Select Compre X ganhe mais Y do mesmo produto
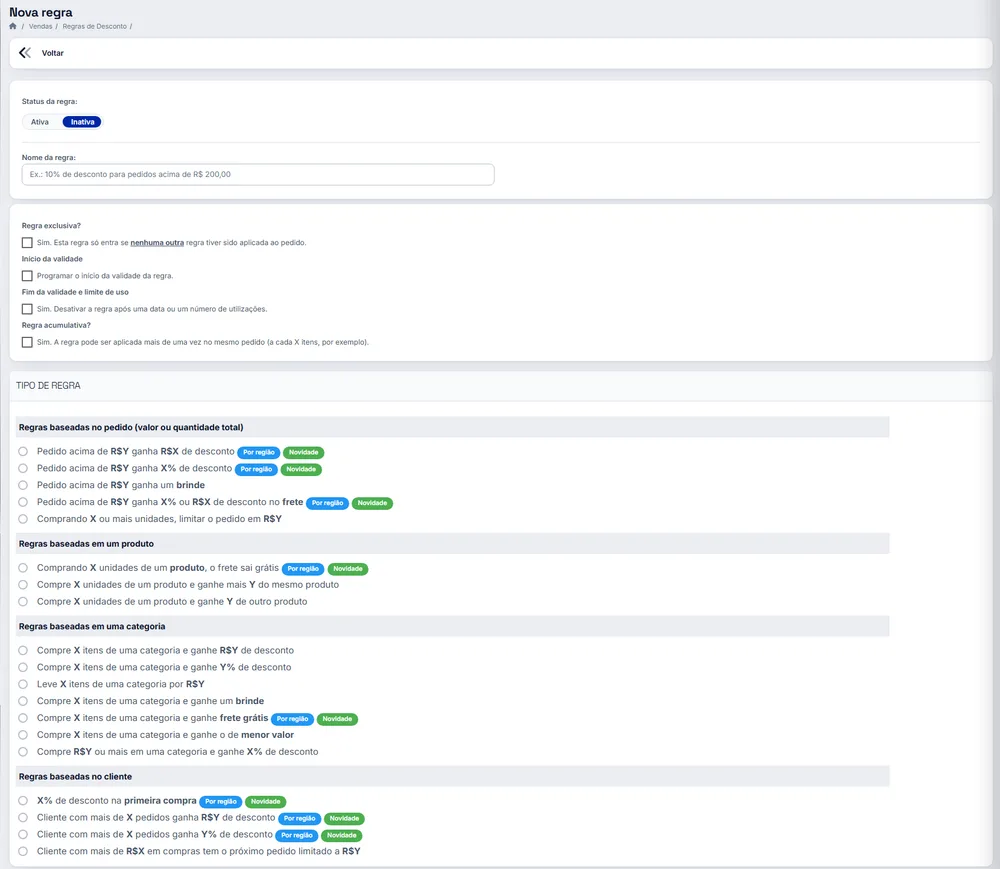 23,585
